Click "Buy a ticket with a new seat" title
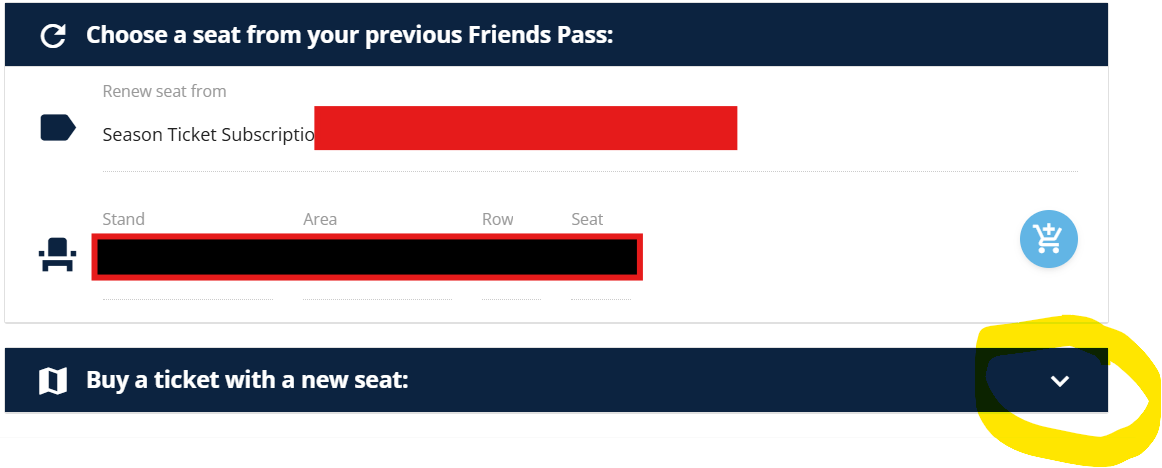 pos(247,380)
